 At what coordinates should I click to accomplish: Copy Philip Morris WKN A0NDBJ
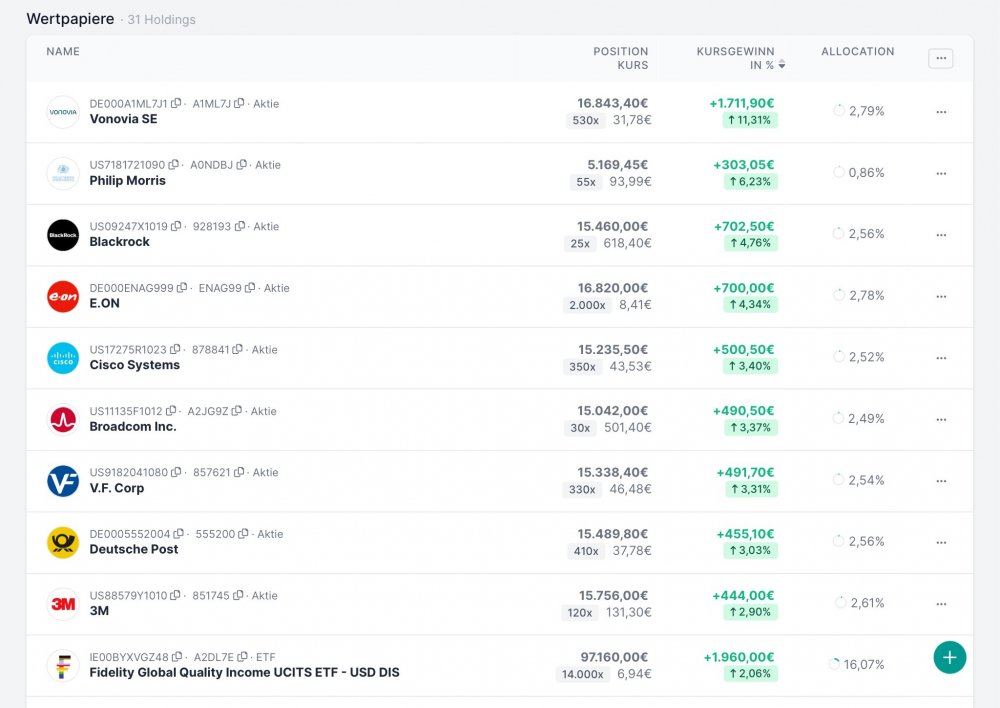pos(240,165)
